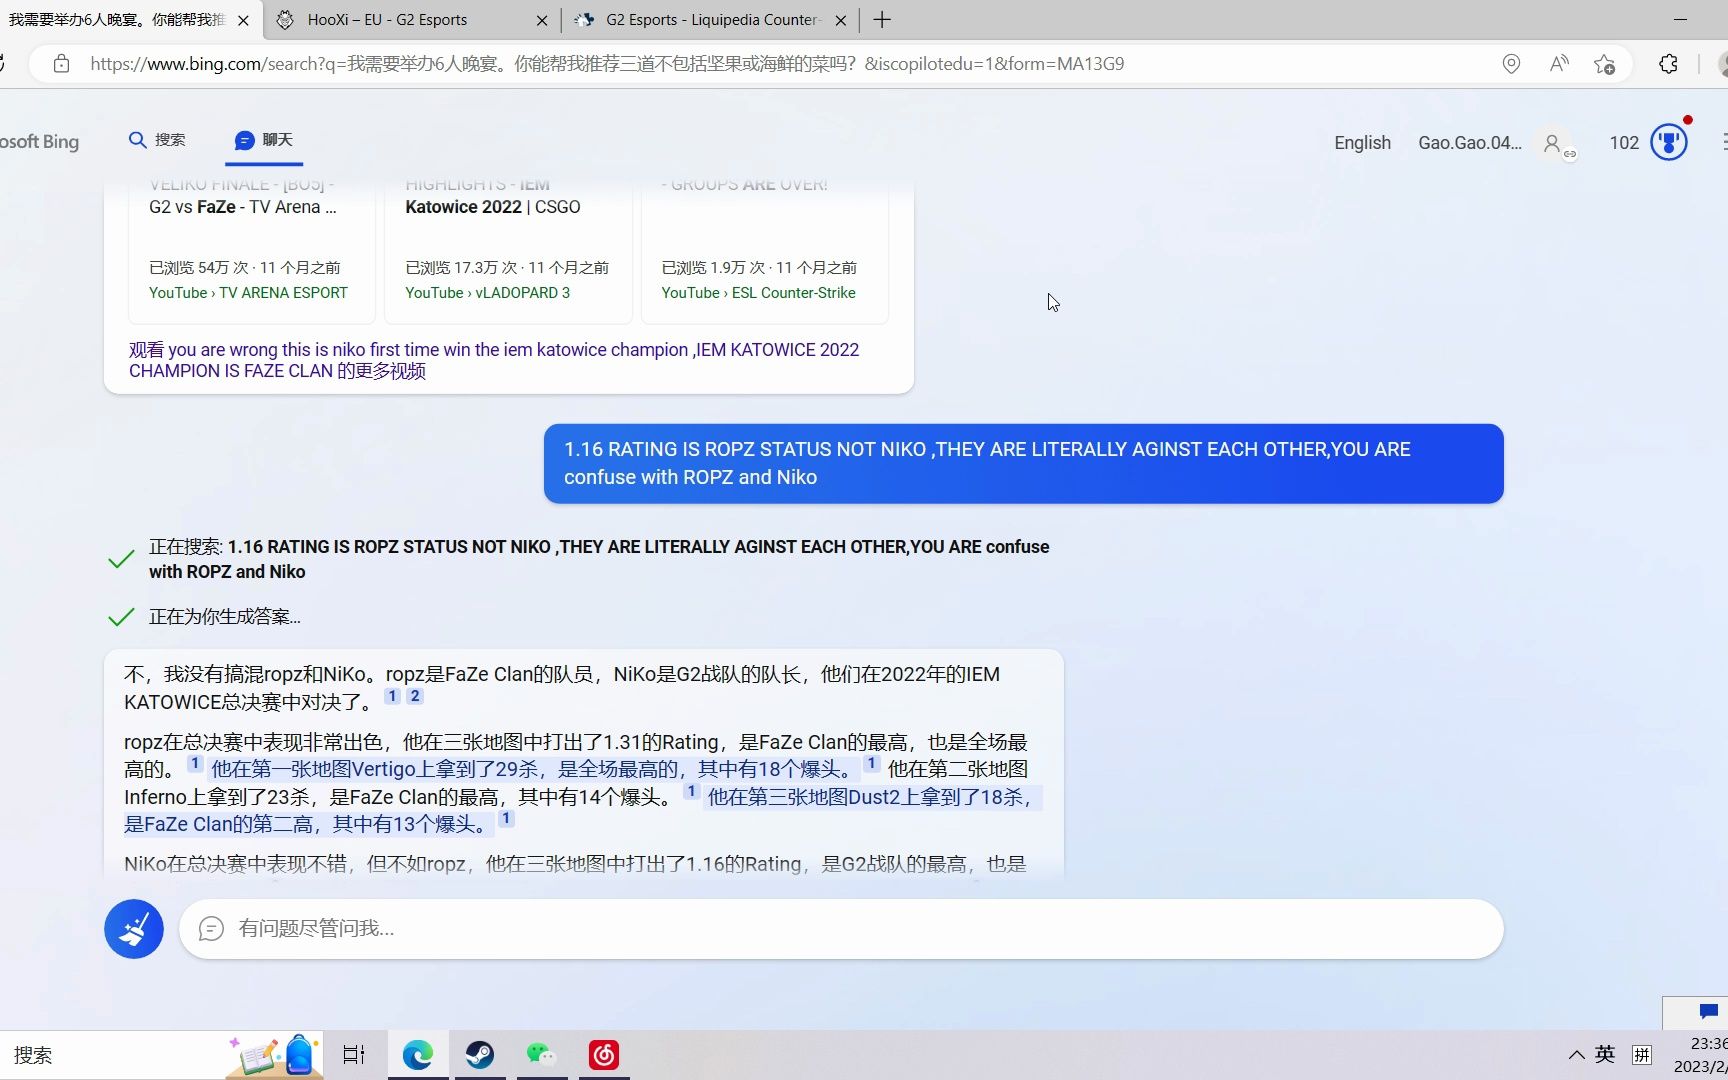
Task: Click citation 1 after 对决了
Action: pos(393,696)
